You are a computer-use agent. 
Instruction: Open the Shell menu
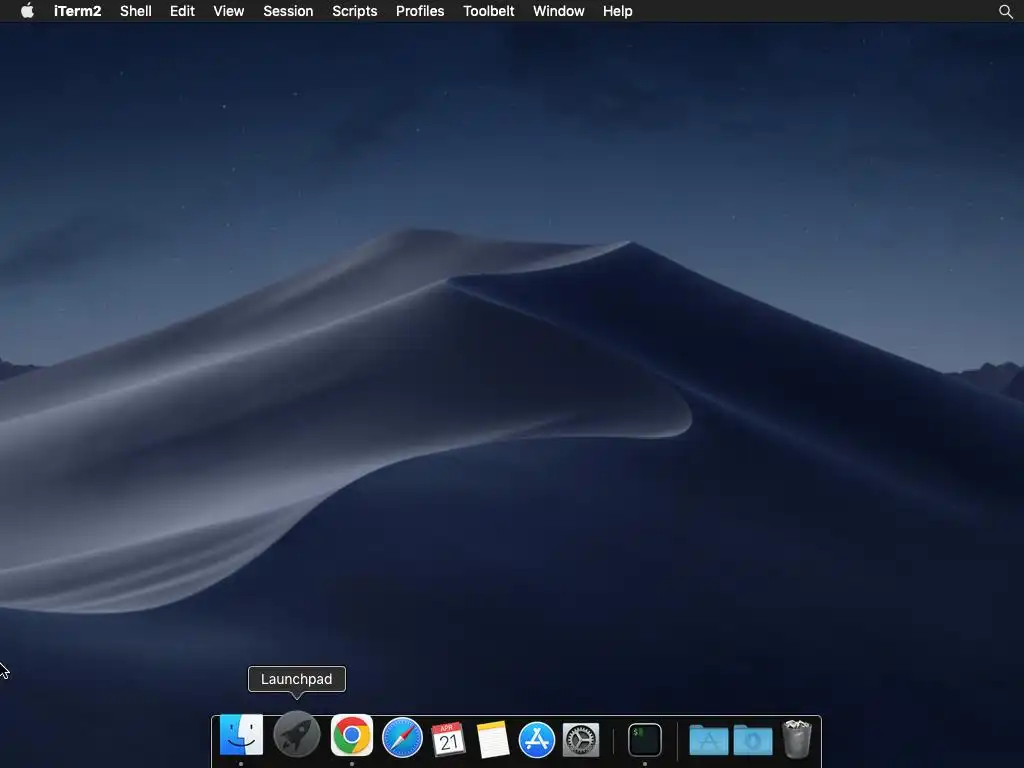tap(136, 11)
